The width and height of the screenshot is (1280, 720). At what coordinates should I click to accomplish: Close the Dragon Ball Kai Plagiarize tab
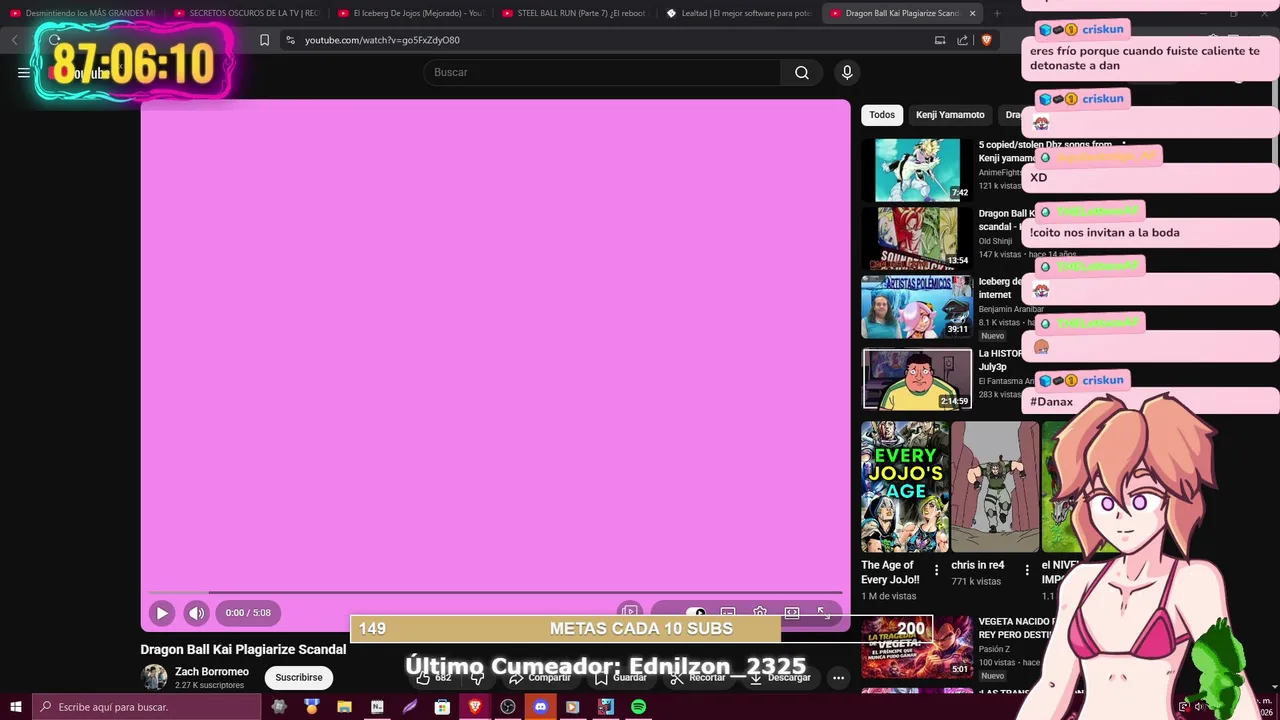click(x=972, y=13)
